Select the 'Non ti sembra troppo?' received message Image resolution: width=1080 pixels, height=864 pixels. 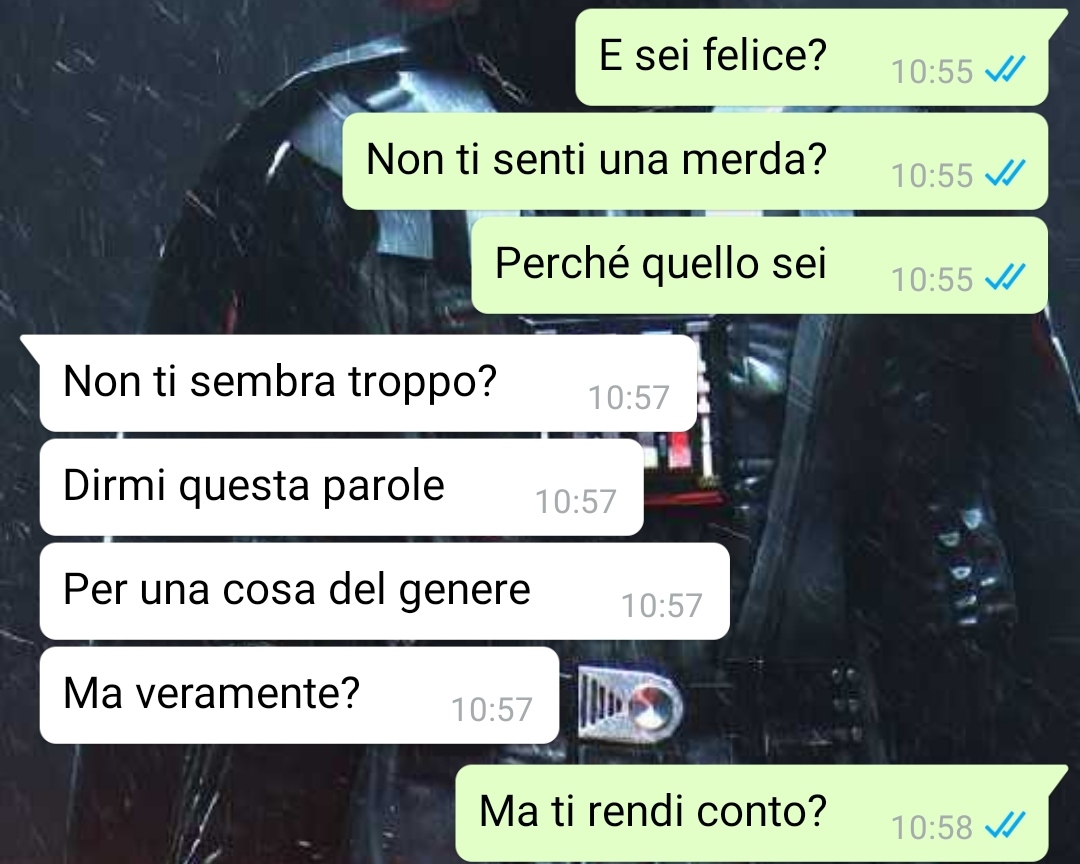(368, 383)
